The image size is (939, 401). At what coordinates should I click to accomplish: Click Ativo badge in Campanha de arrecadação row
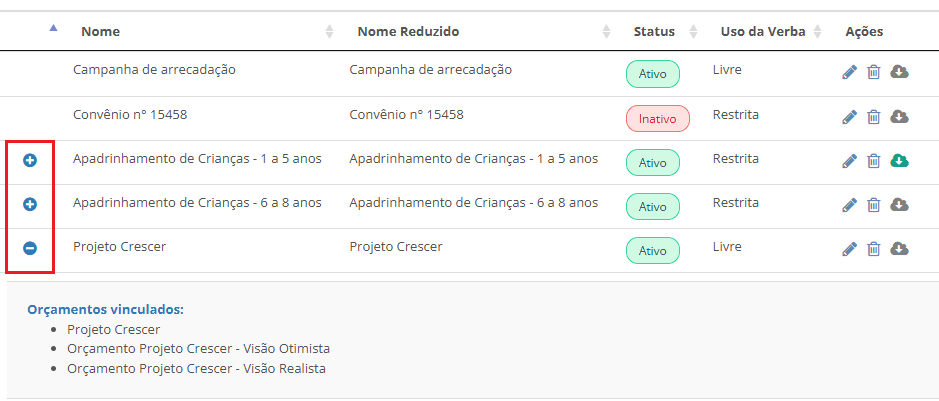pos(652,75)
